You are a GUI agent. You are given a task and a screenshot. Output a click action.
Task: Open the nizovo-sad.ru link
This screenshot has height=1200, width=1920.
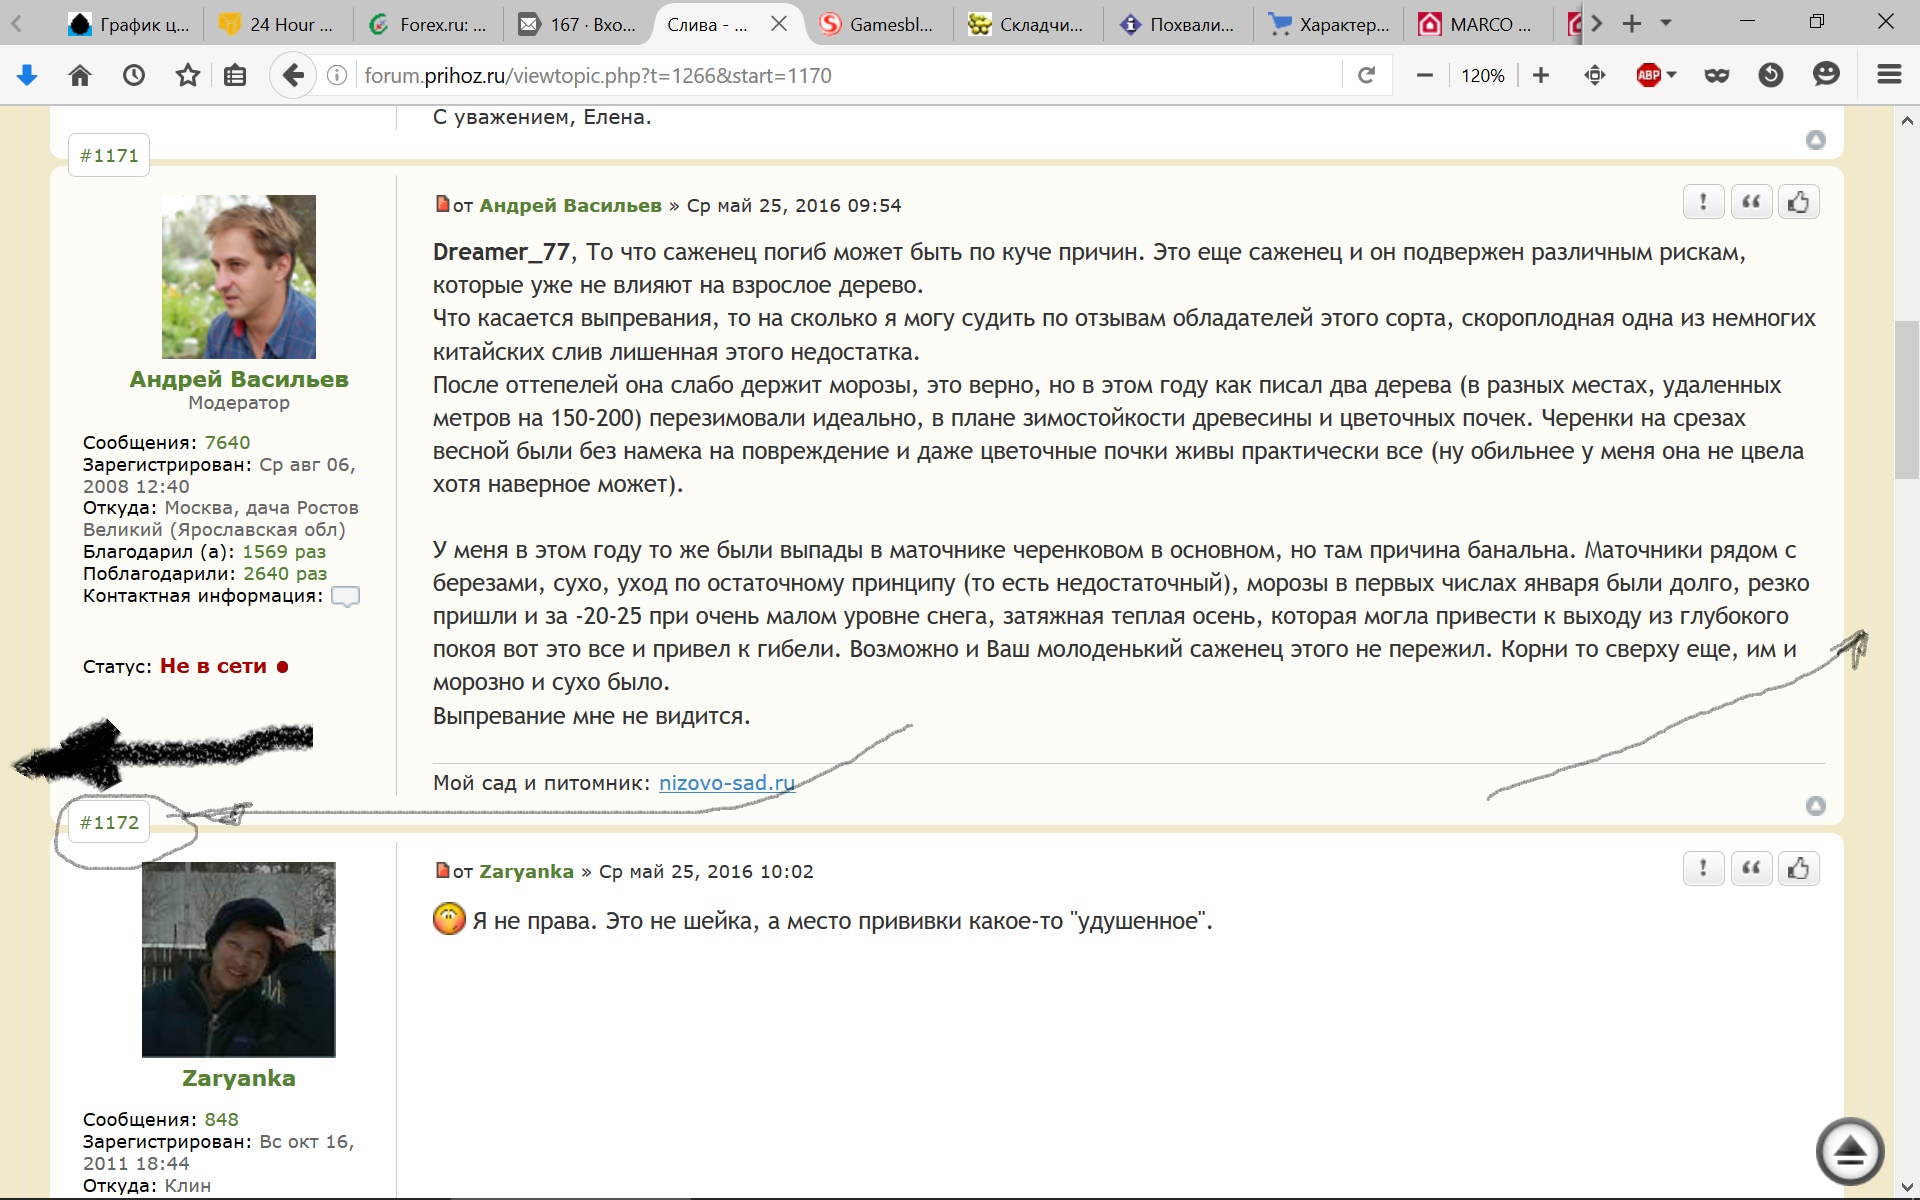pos(726,783)
